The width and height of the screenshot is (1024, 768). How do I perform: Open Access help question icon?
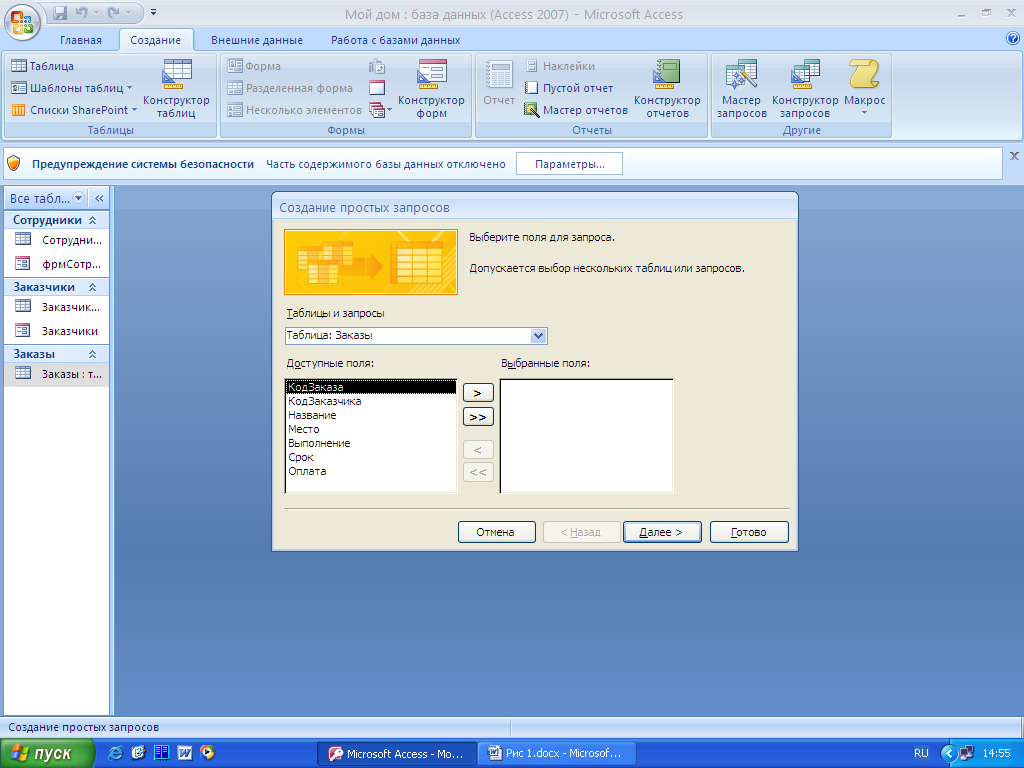pos(1013,39)
